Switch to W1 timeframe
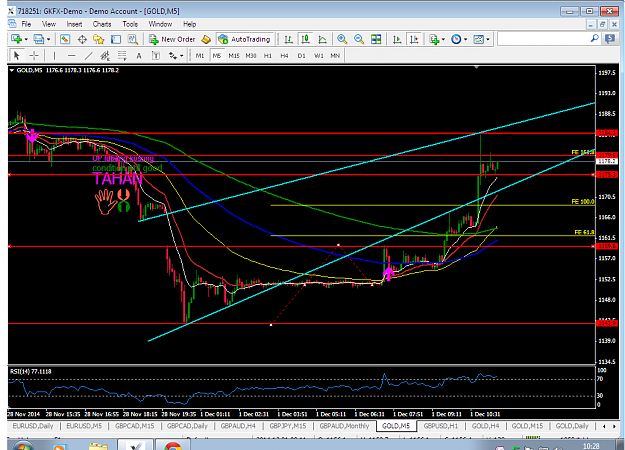The width and height of the screenshot is (625, 450). click(x=318, y=56)
